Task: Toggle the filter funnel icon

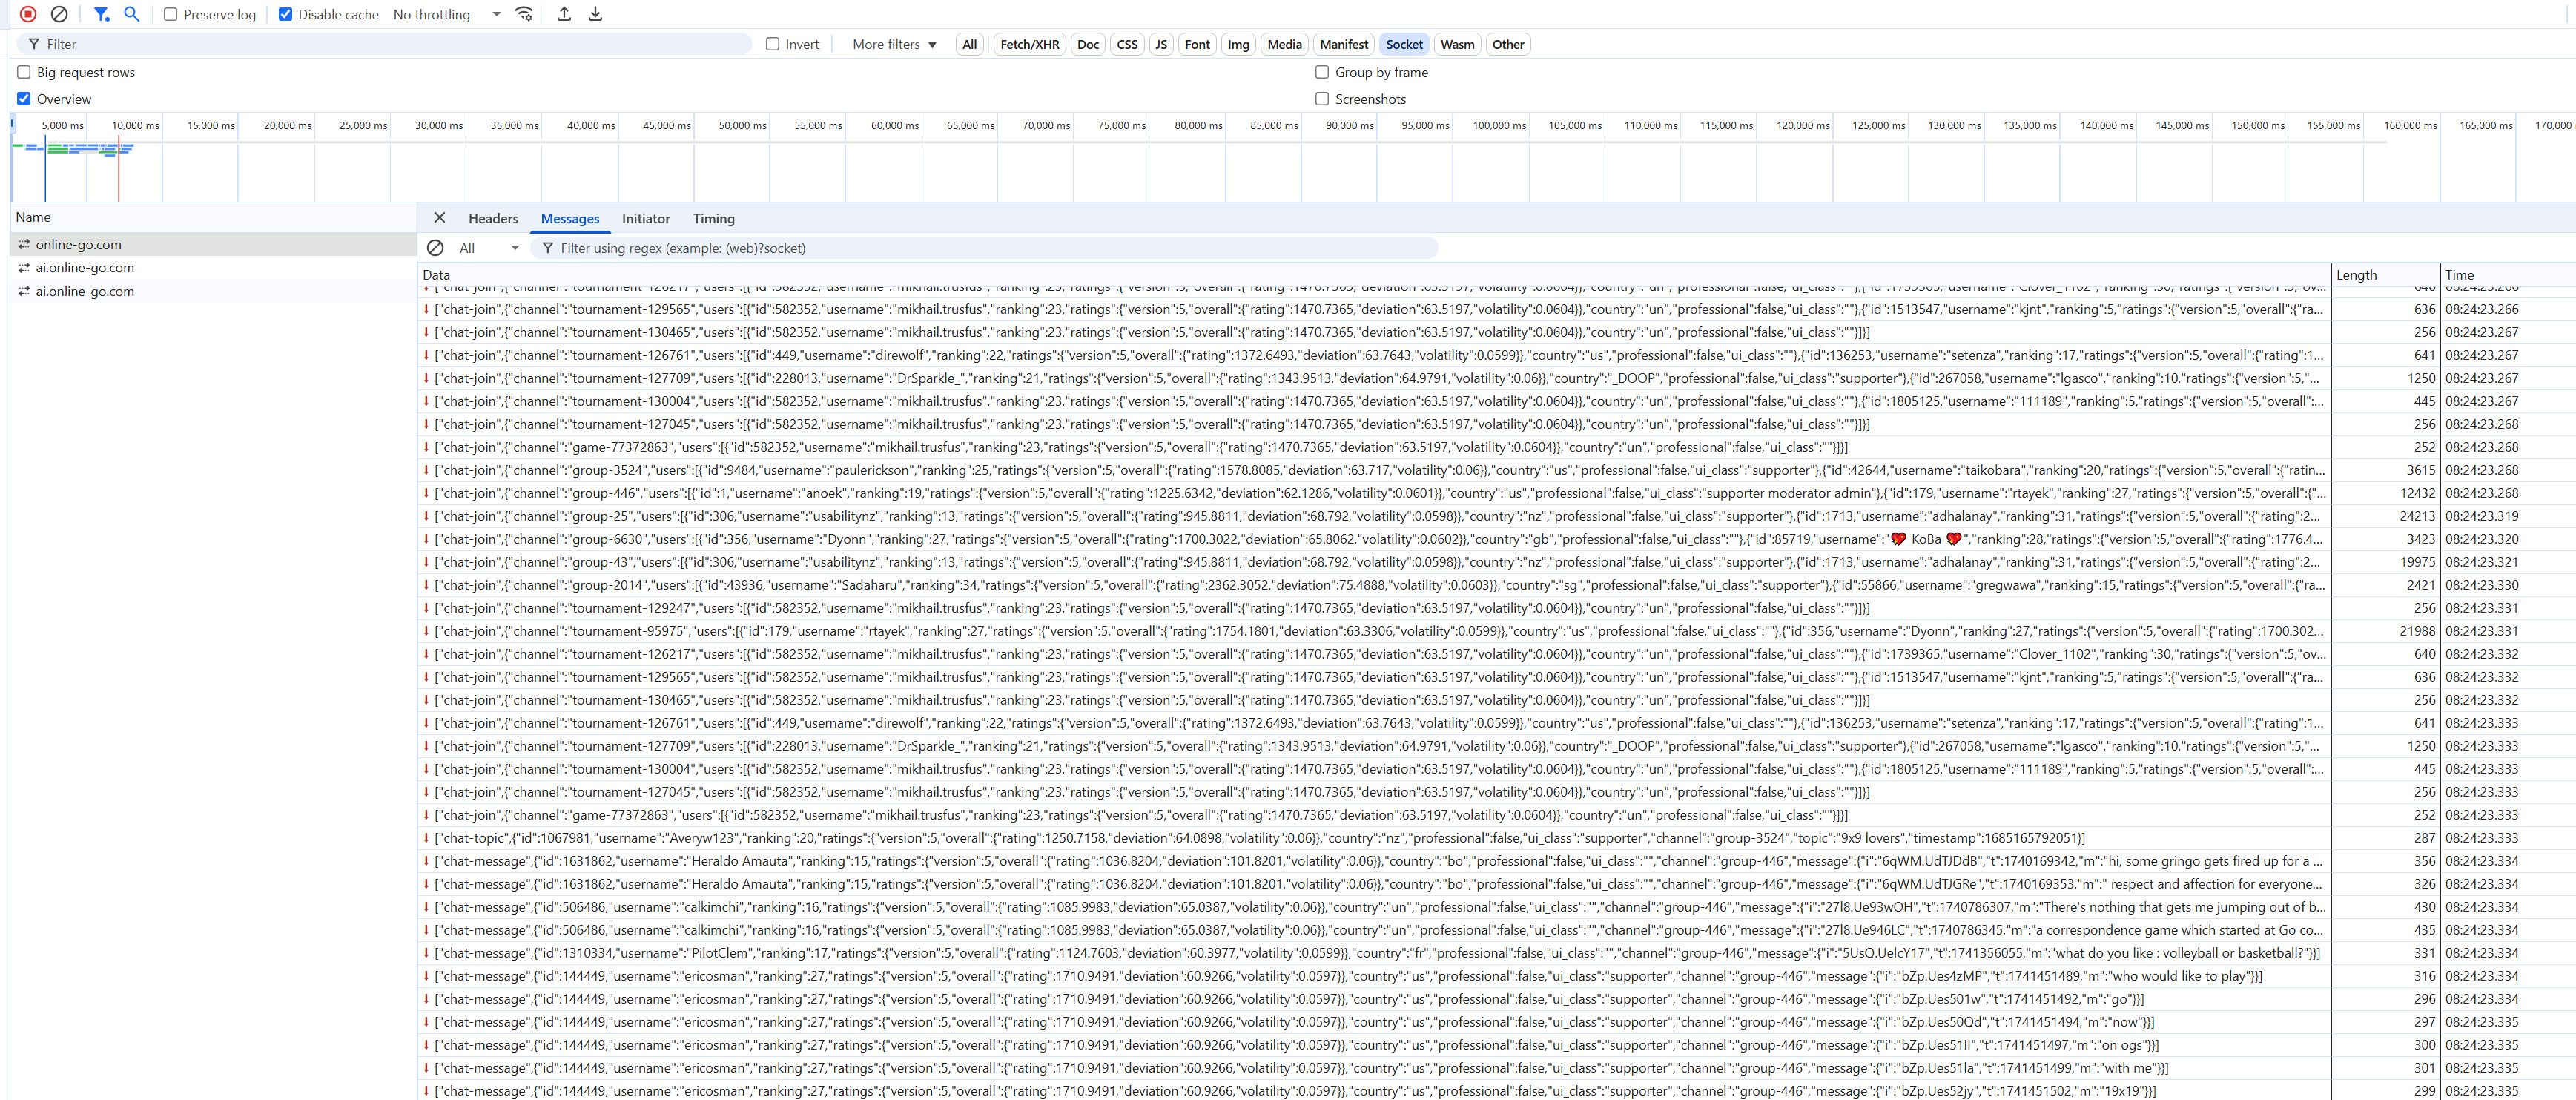Action: (x=101, y=14)
